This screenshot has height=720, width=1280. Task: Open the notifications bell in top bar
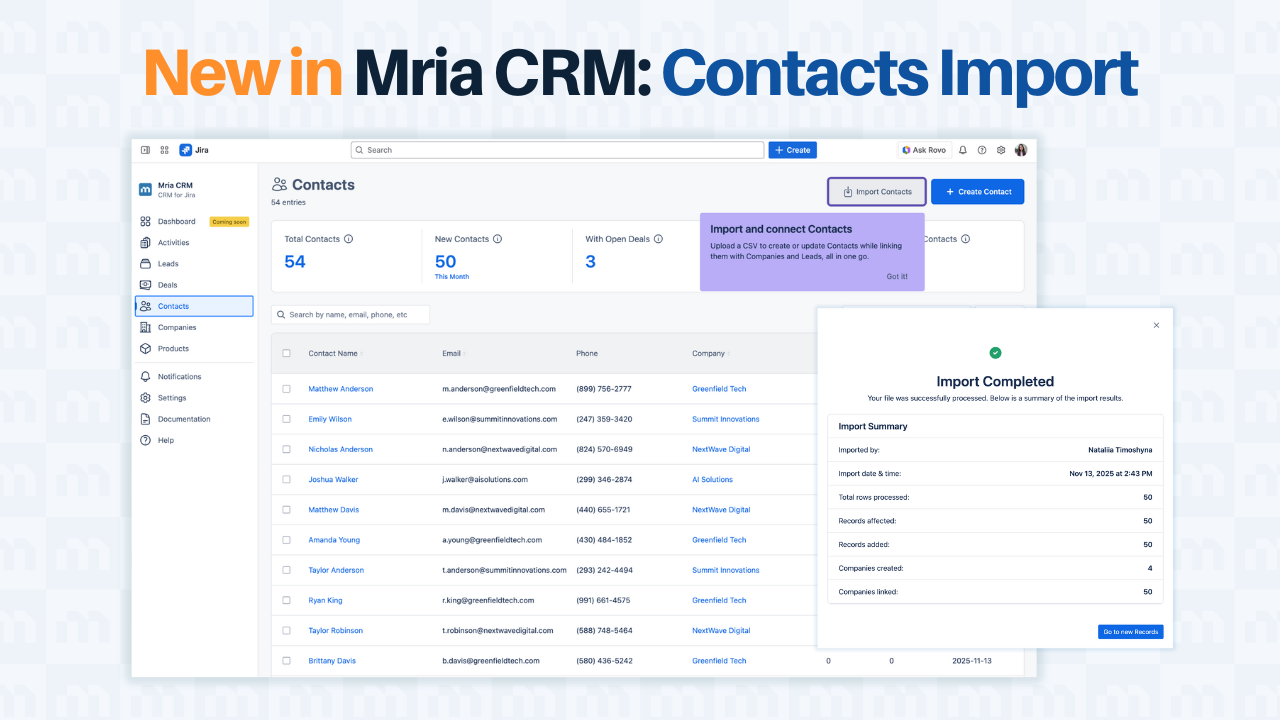(x=963, y=150)
